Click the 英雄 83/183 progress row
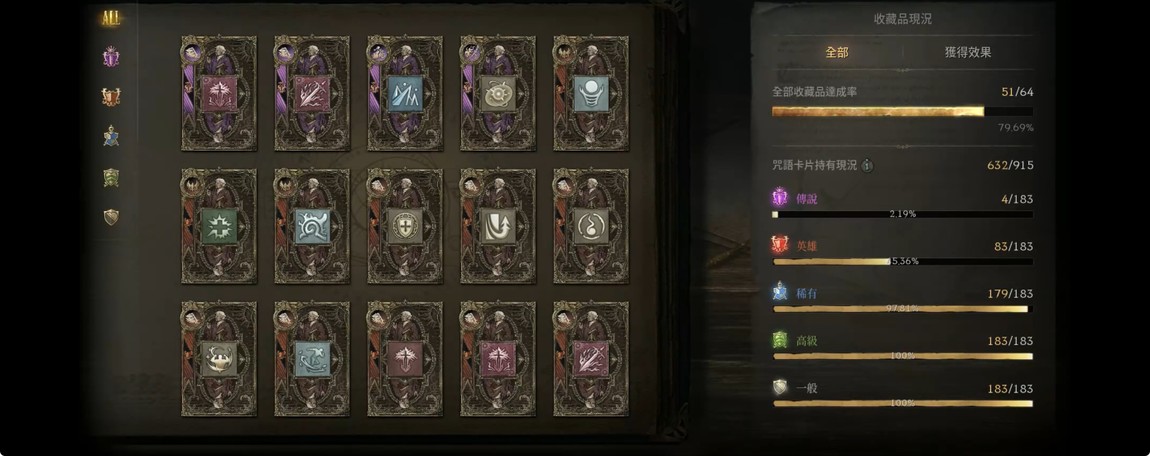The image size is (1150, 456). point(902,253)
